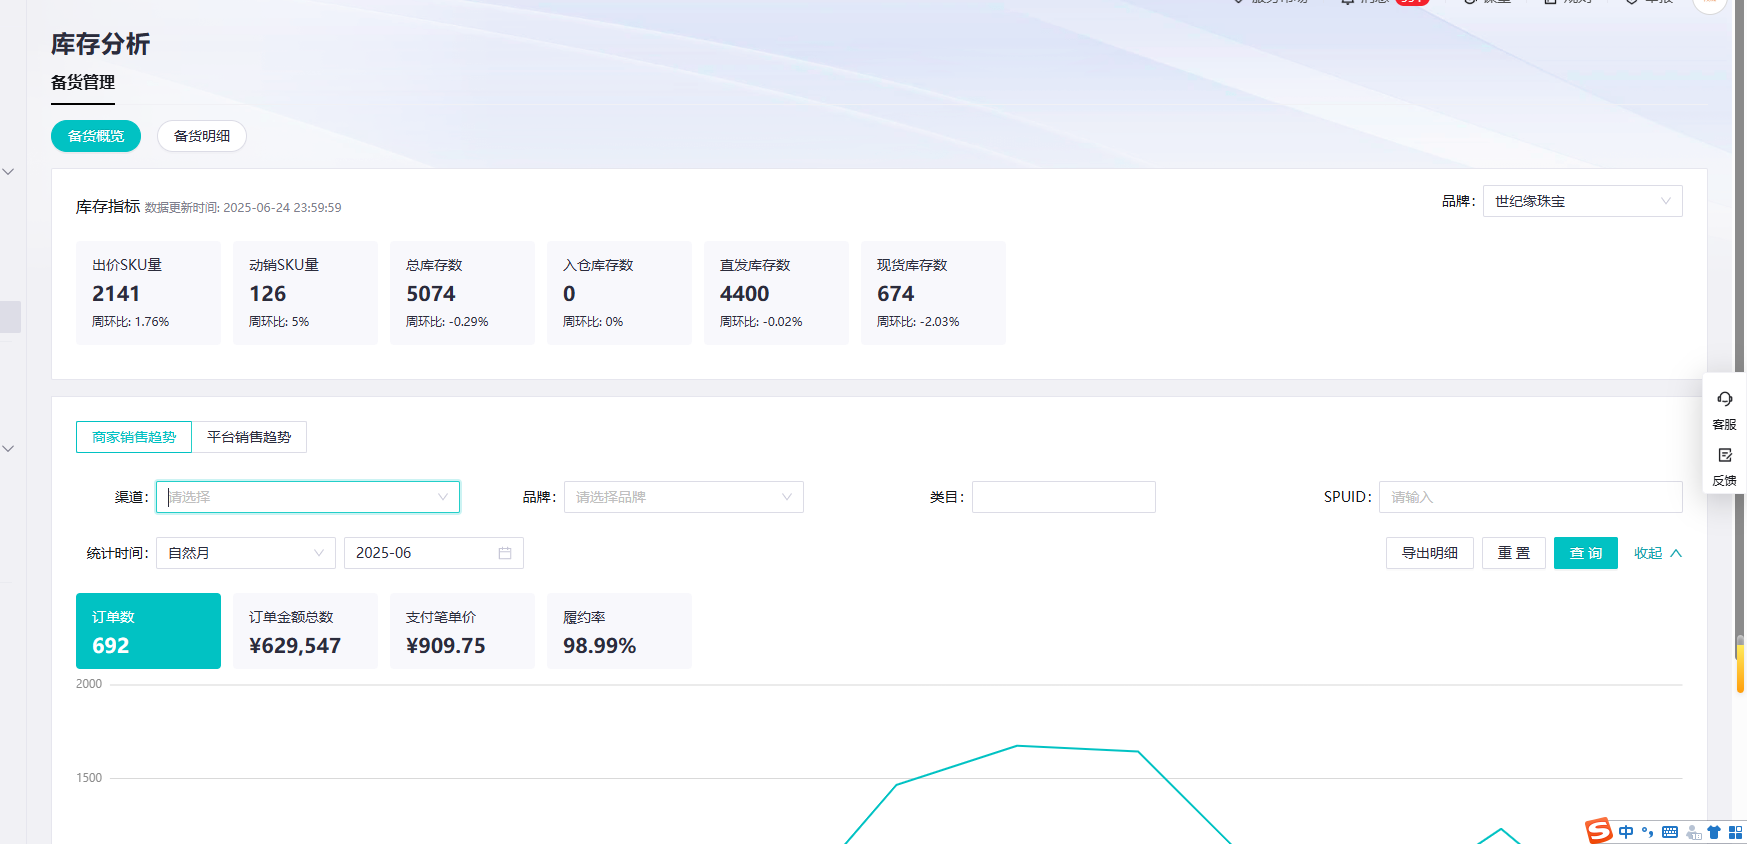This screenshot has height=844, width=1747.
Task: Switch to 平台销售趋势 tab
Action: [x=249, y=437]
